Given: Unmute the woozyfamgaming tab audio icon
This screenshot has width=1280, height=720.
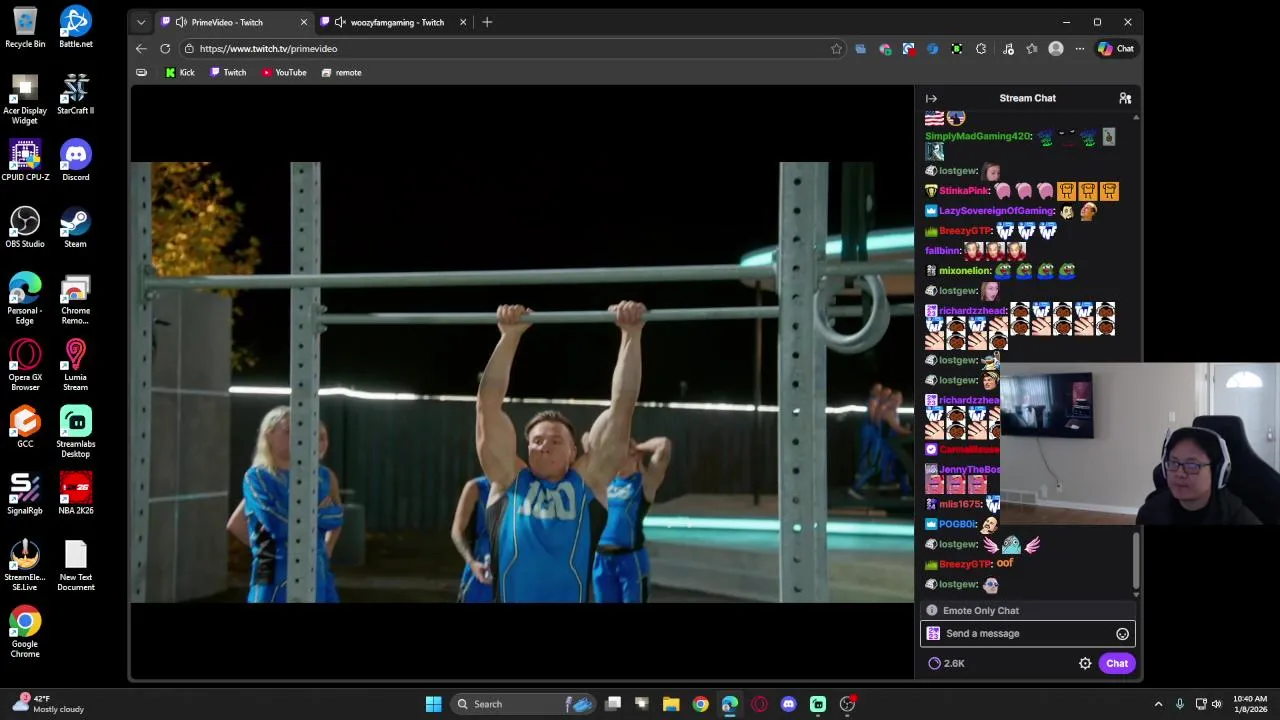Looking at the screenshot, I should click(x=340, y=22).
